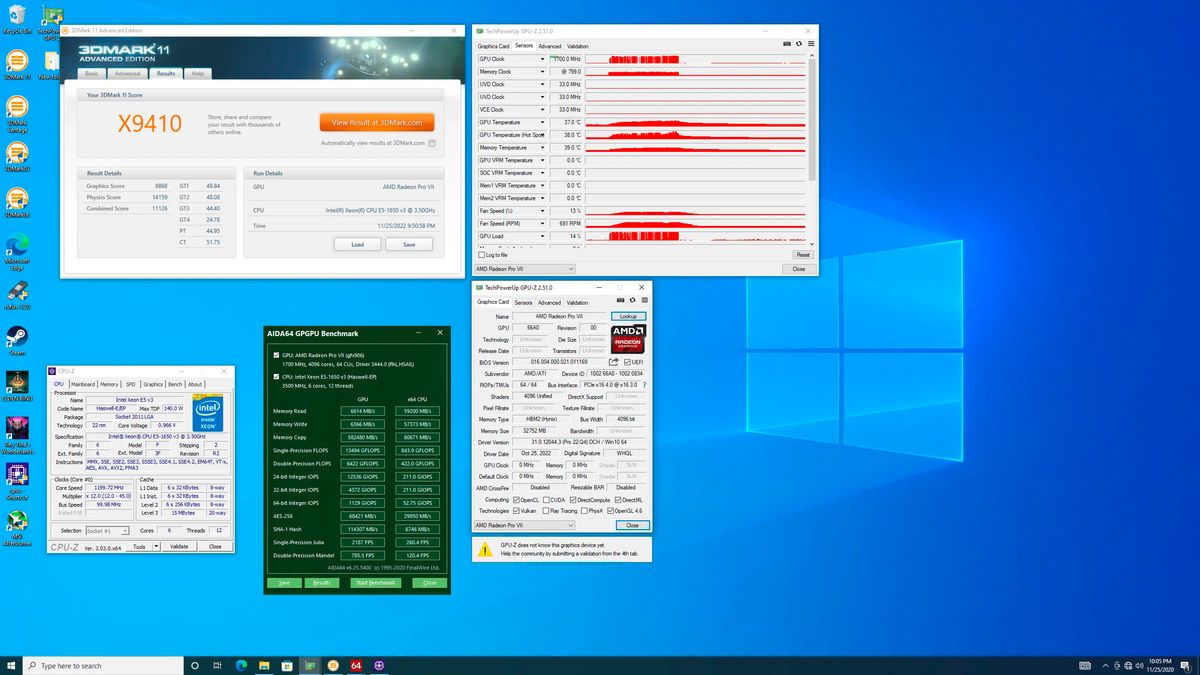Image resolution: width=1200 pixels, height=675 pixels.
Task: Click the AIDA64 taskbar icon
Action: 356,665
